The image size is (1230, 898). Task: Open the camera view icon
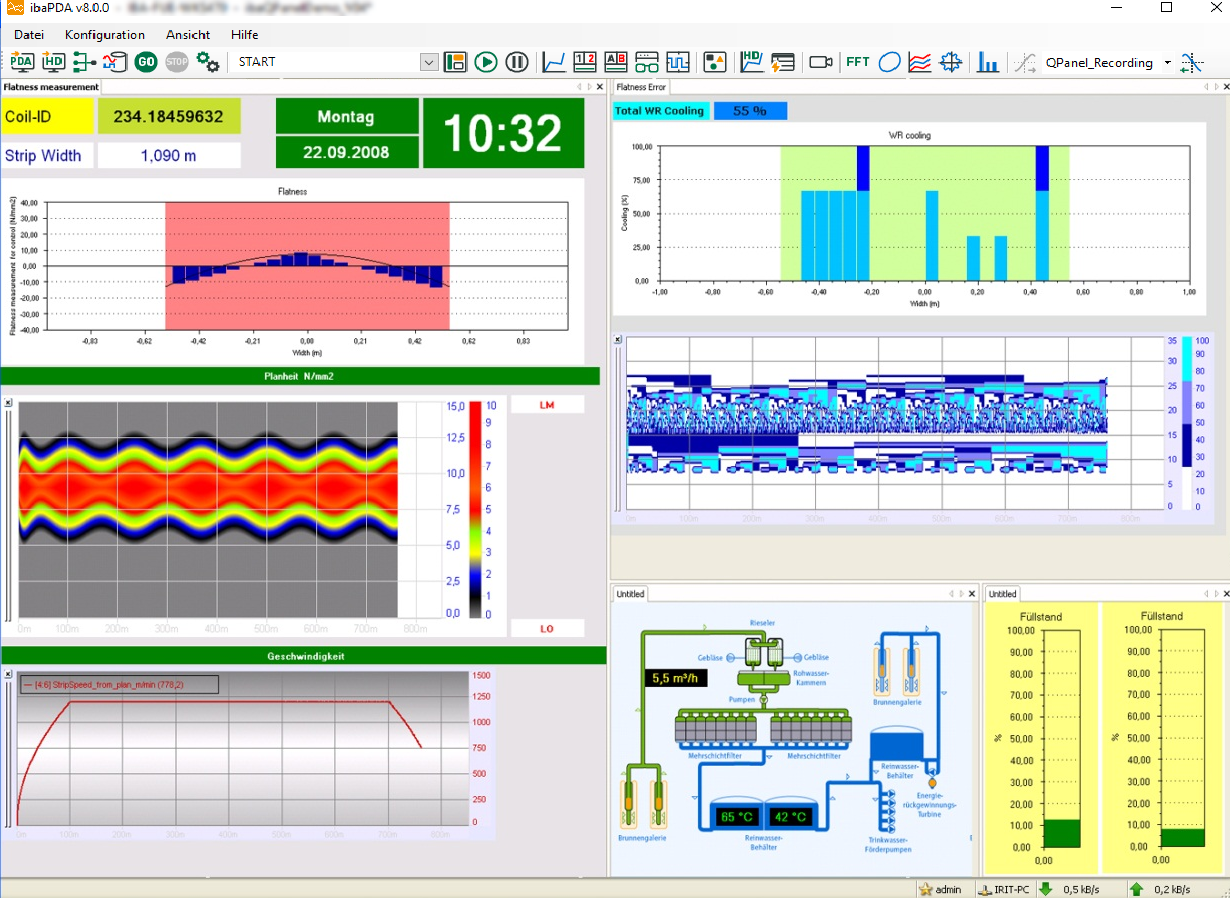click(821, 62)
